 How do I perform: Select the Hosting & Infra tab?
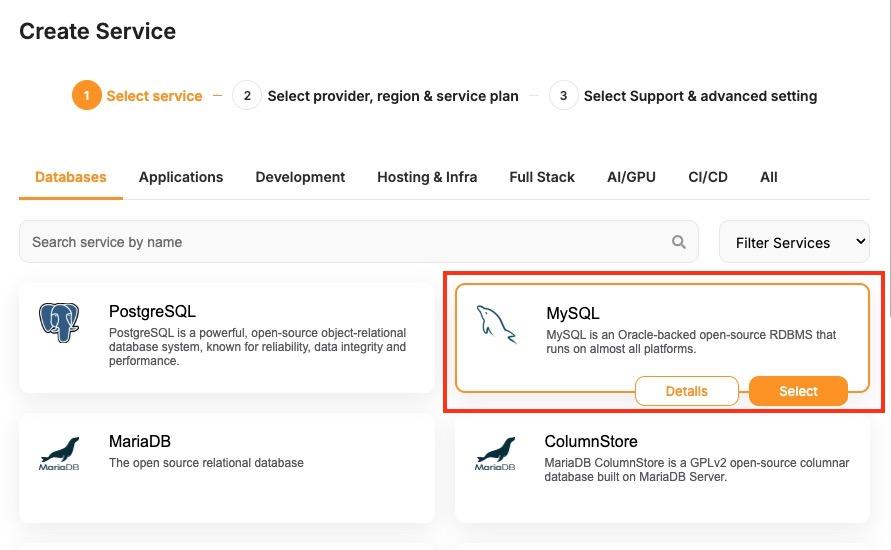point(427,177)
